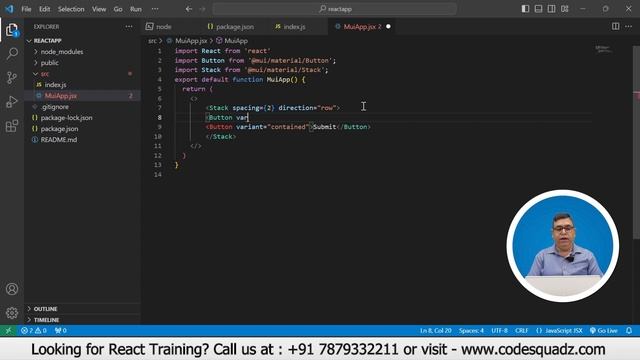Switch to package.json tab

235,27
